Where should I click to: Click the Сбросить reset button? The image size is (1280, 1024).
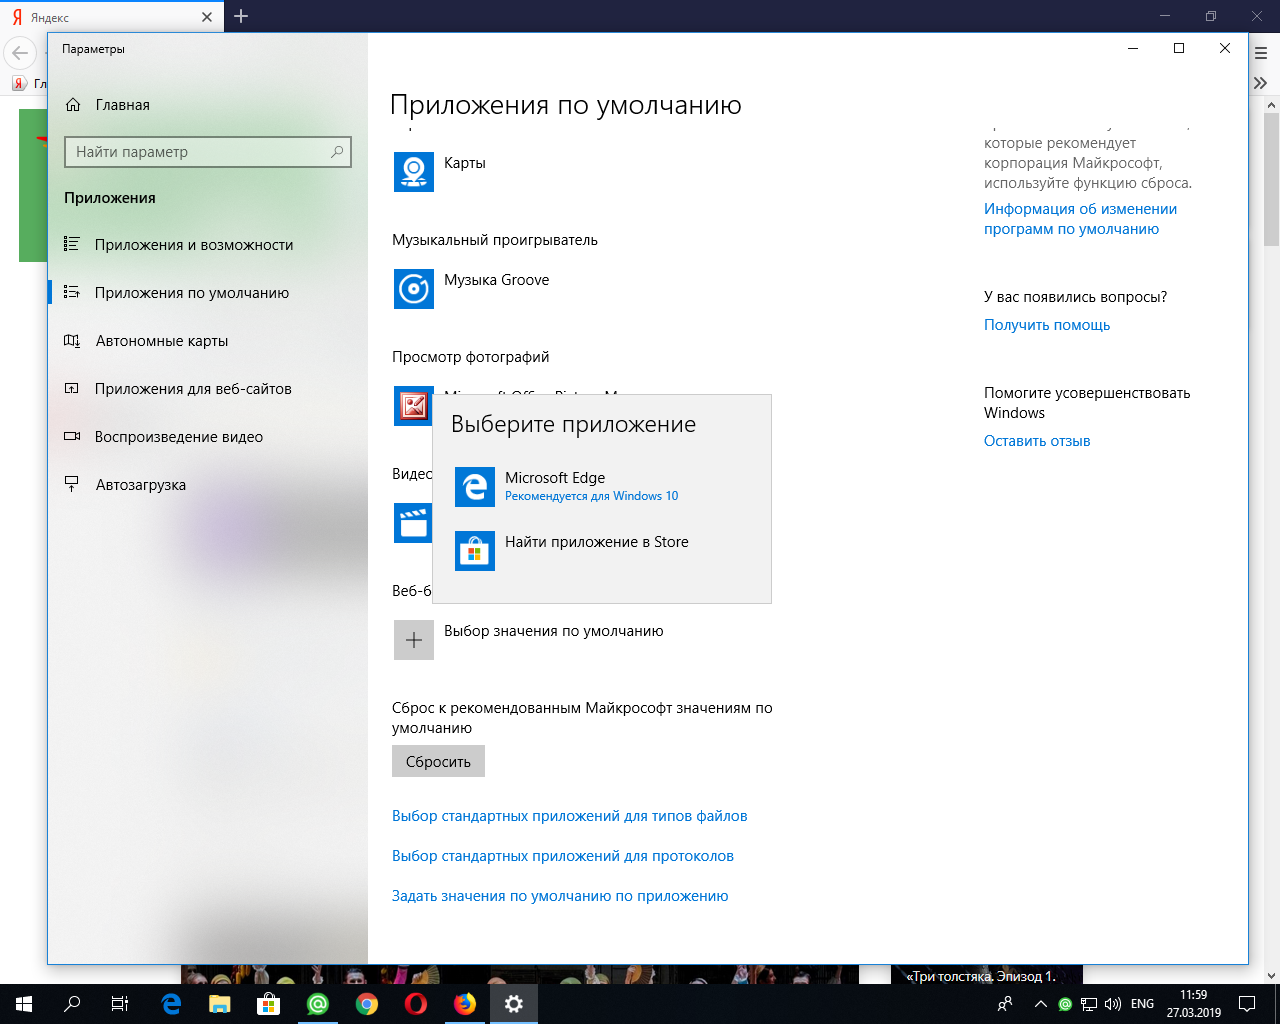click(438, 761)
